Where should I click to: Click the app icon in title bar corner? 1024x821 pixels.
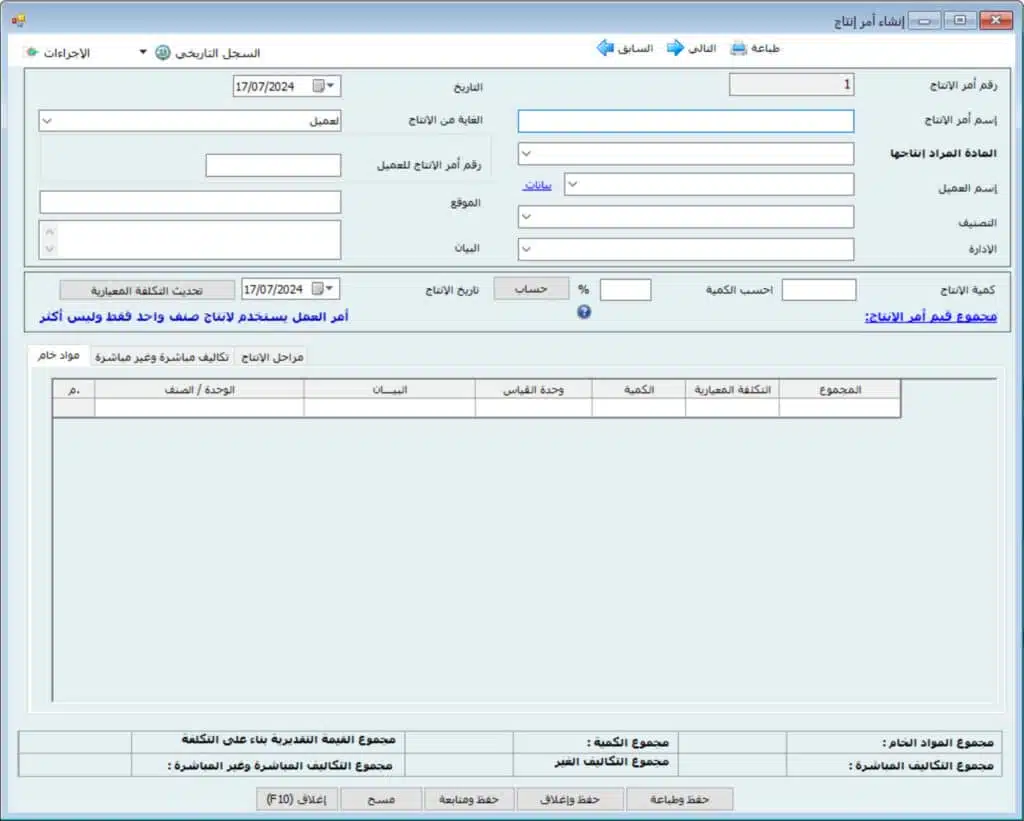pyautogui.click(x=18, y=20)
